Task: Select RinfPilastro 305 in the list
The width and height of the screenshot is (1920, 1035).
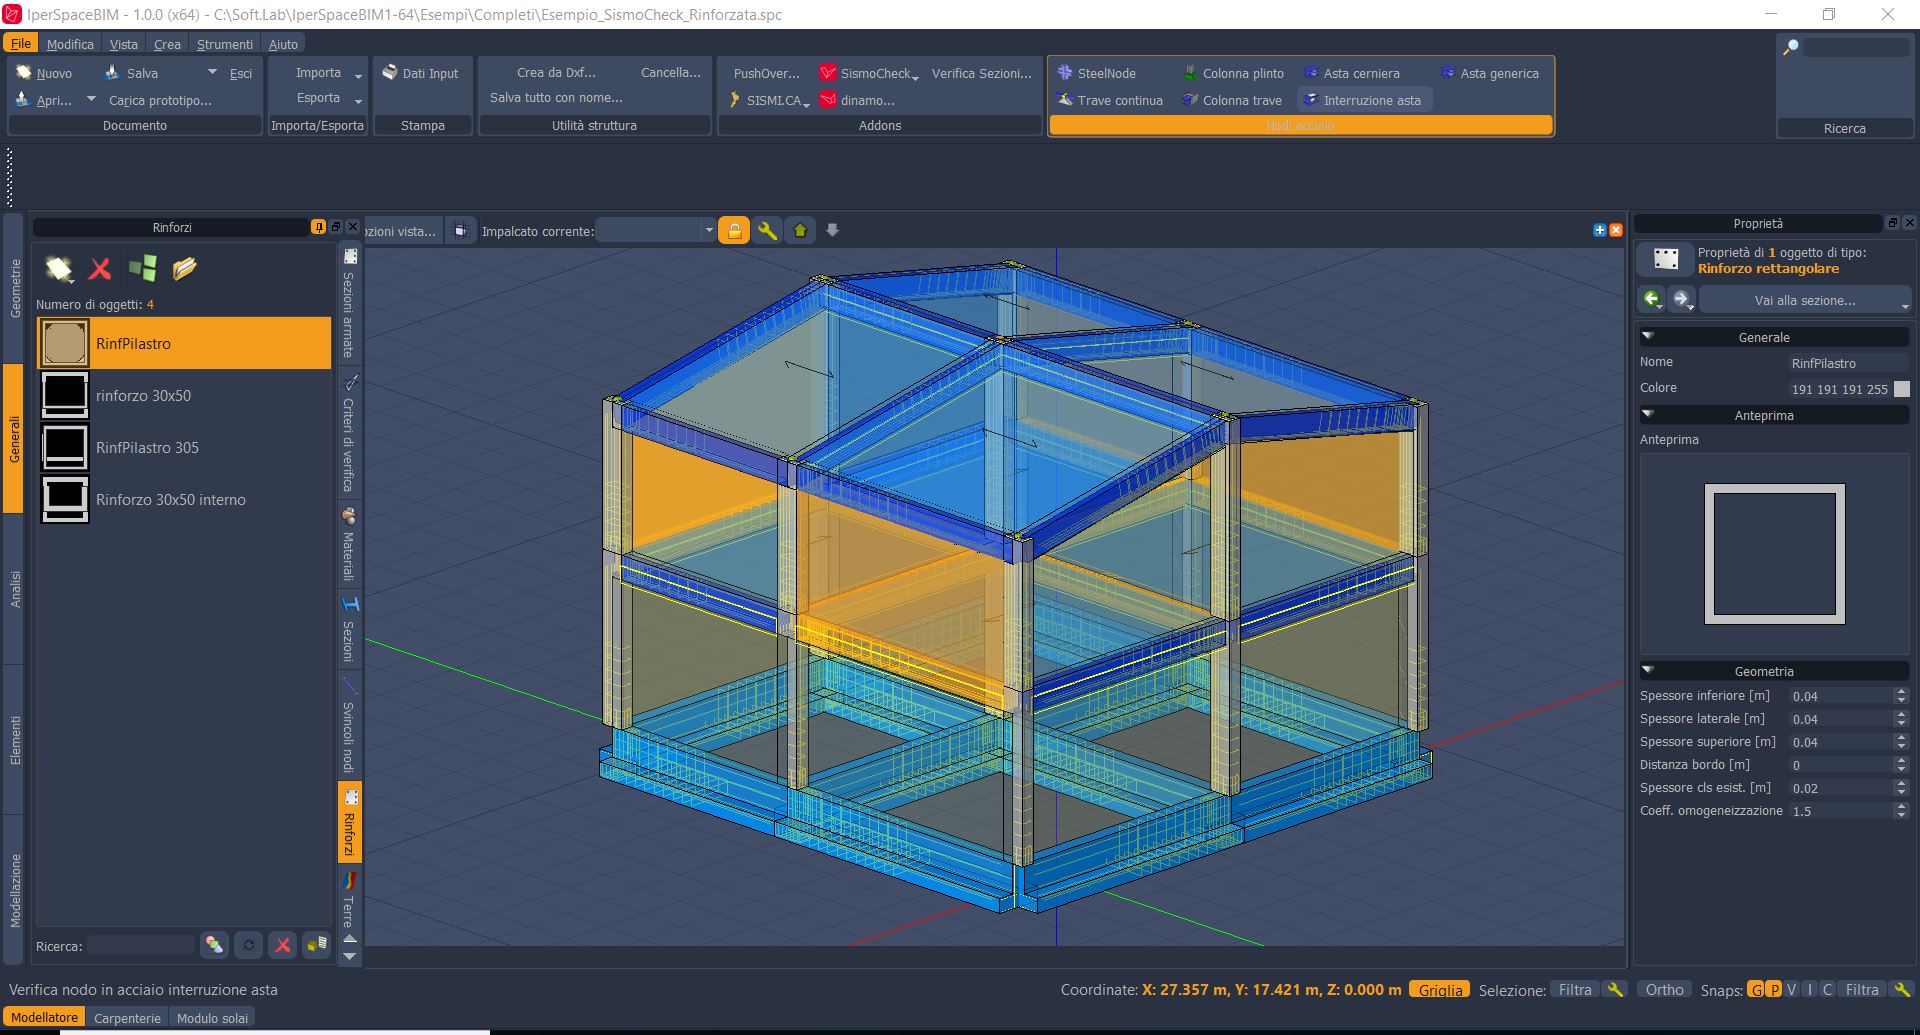Action: pyautogui.click(x=184, y=447)
